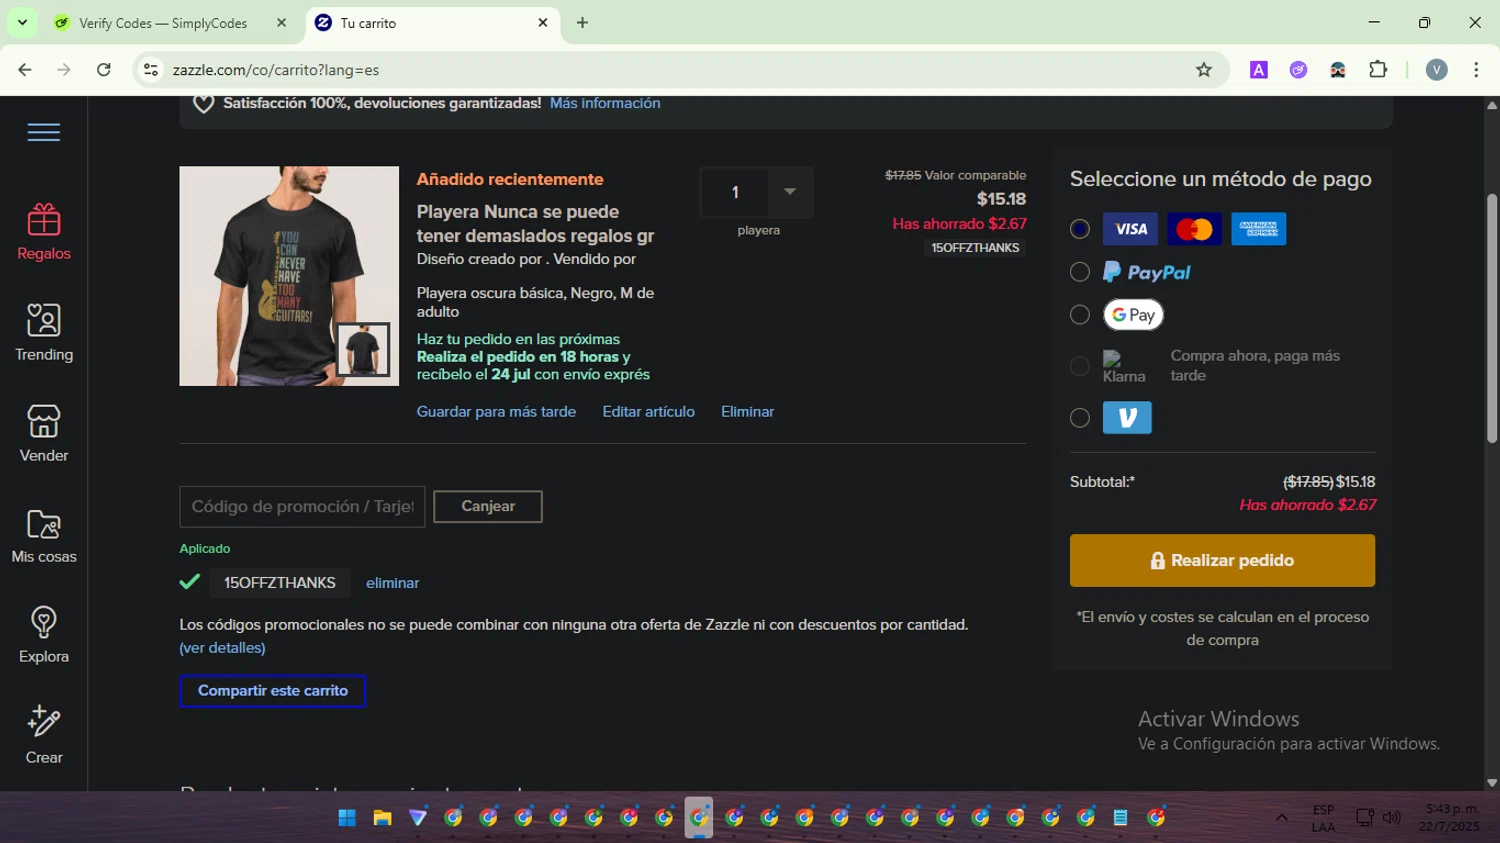1500x843 pixels.
Task: Open product title Playera Nunca se puede
Action: coord(535,224)
